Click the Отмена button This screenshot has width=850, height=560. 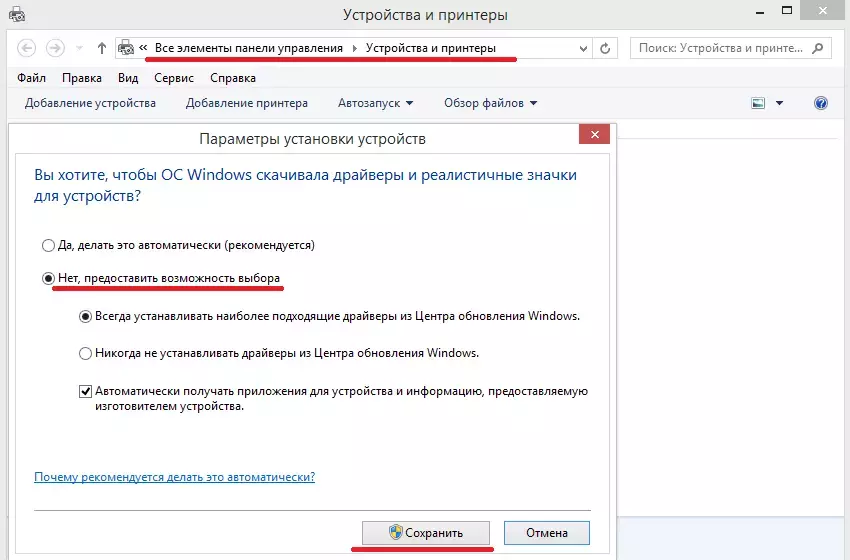pyautogui.click(x=546, y=533)
